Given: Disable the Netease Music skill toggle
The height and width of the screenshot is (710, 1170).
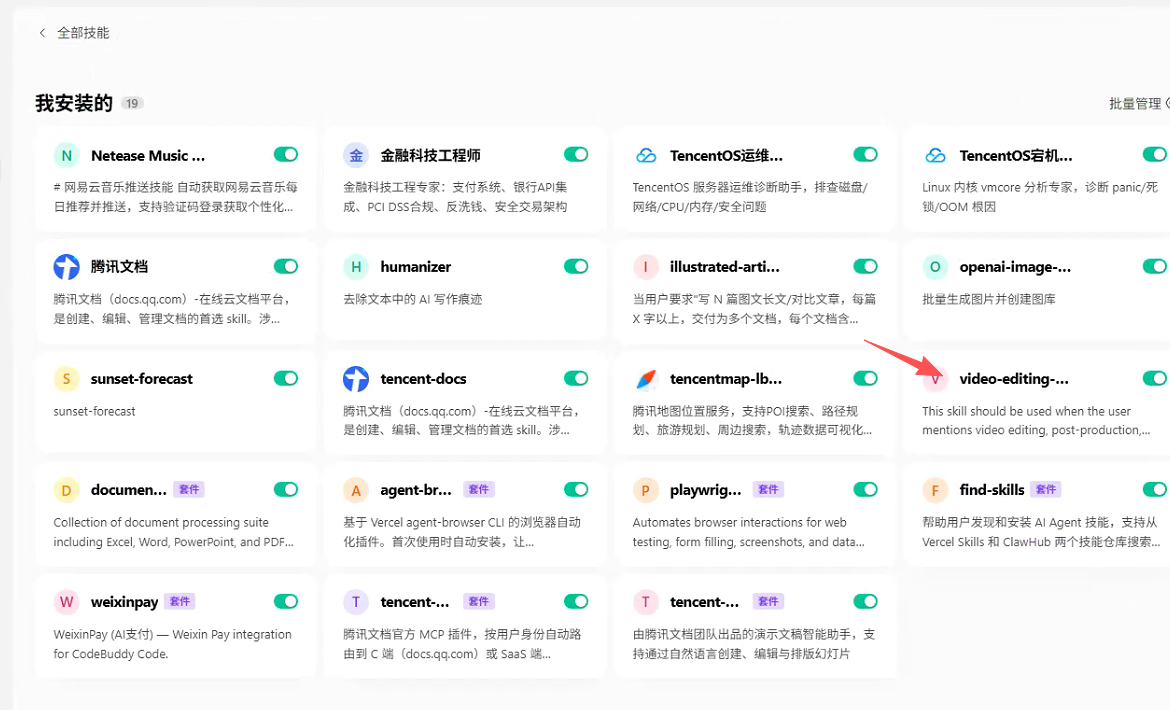Looking at the screenshot, I should pyautogui.click(x=286, y=154).
